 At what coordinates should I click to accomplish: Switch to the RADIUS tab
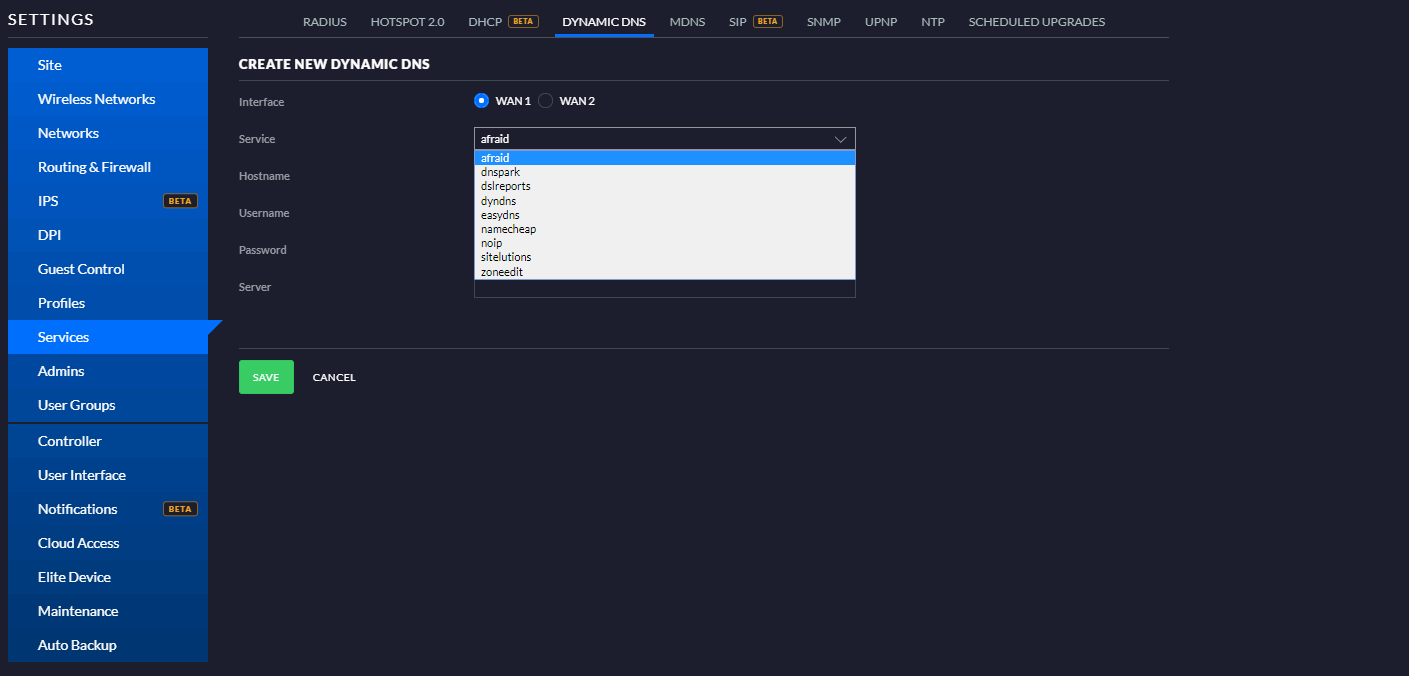point(324,22)
